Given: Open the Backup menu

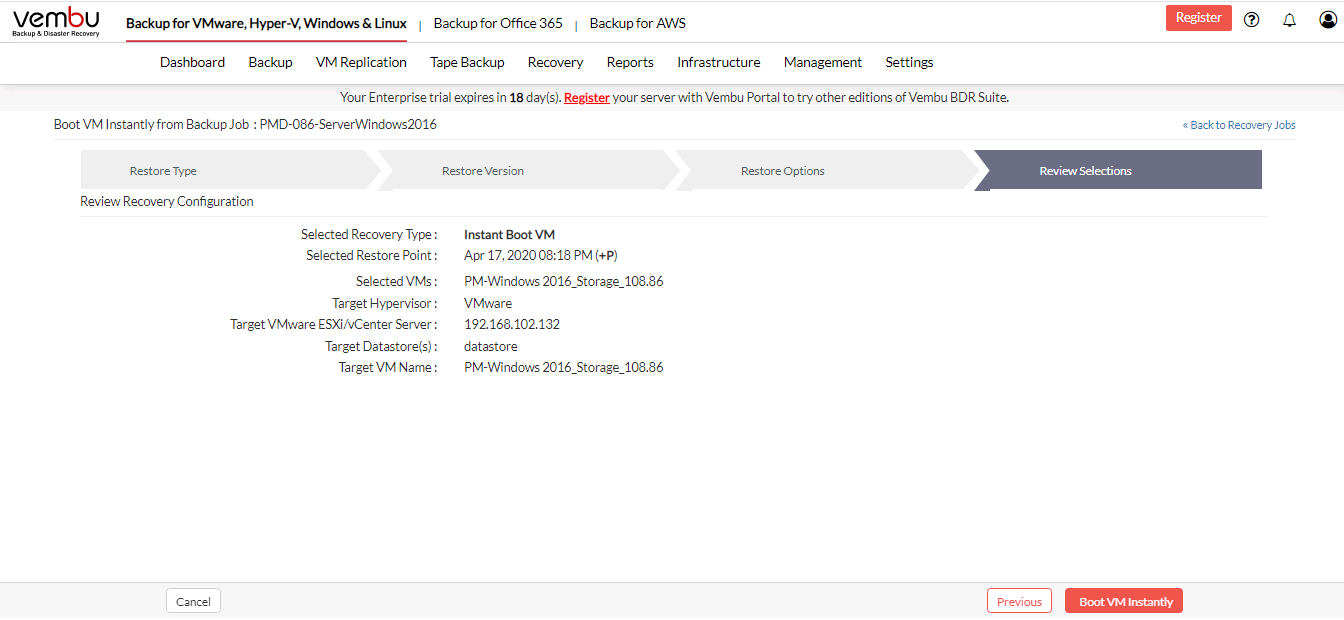Looking at the screenshot, I should pyautogui.click(x=270, y=62).
